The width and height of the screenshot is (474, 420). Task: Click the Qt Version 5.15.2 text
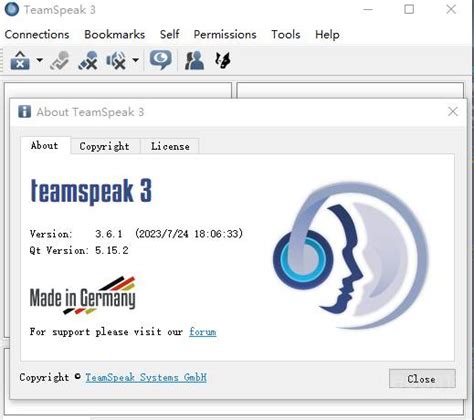tap(79, 250)
